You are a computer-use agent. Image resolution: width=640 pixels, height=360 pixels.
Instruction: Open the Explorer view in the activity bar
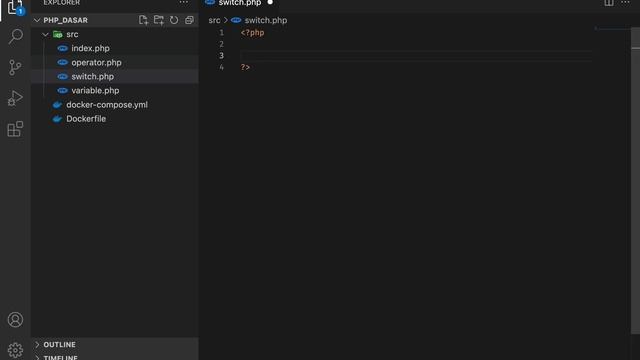click(x=15, y=7)
